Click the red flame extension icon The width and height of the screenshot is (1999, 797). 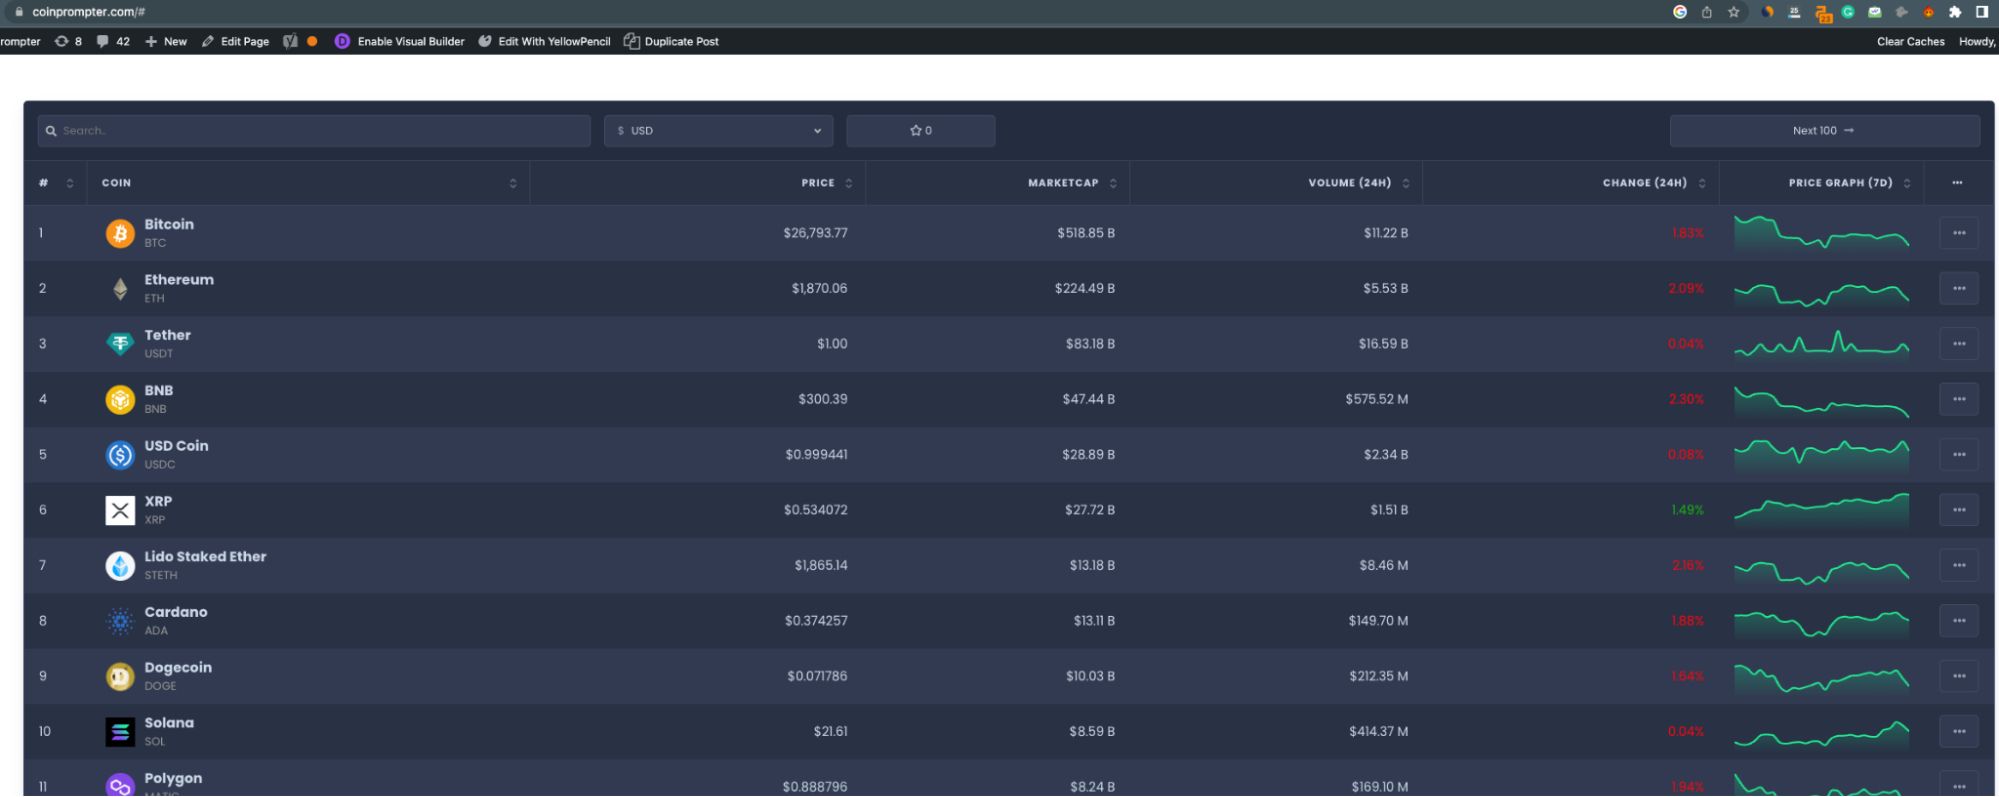(x=1928, y=12)
